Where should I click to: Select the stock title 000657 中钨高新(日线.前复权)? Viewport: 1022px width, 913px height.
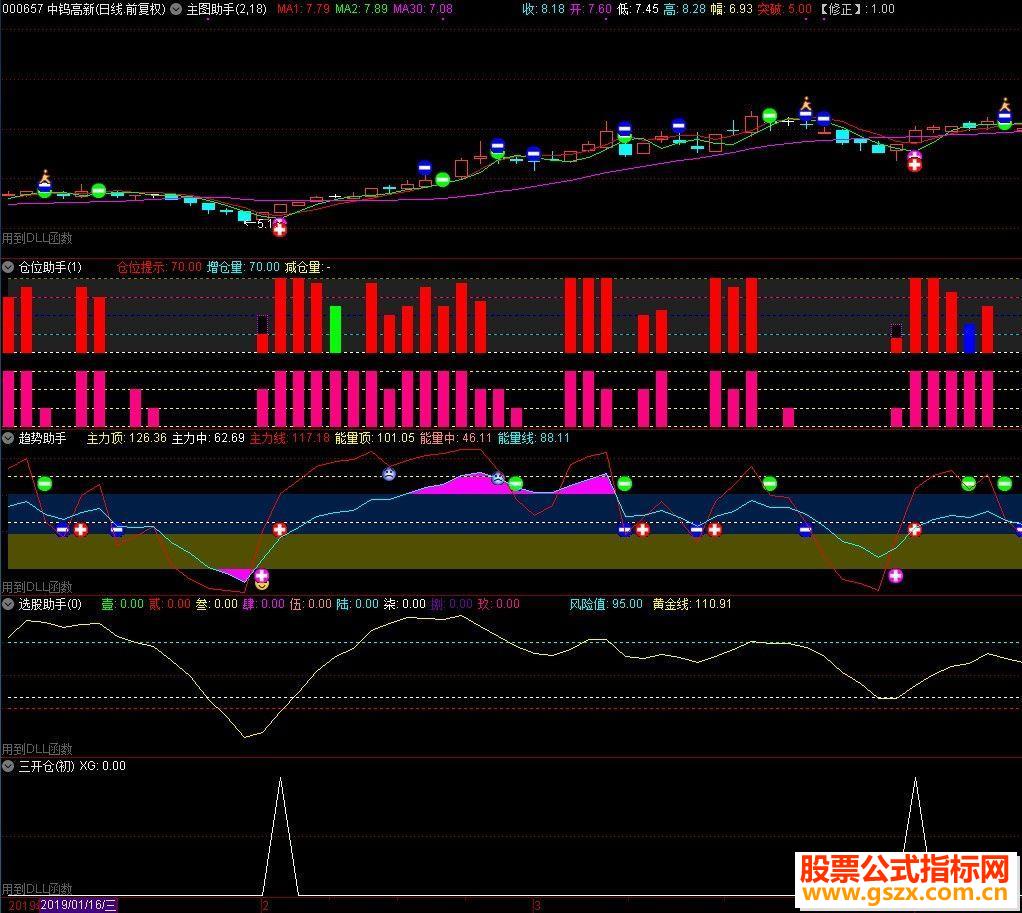click(84, 9)
